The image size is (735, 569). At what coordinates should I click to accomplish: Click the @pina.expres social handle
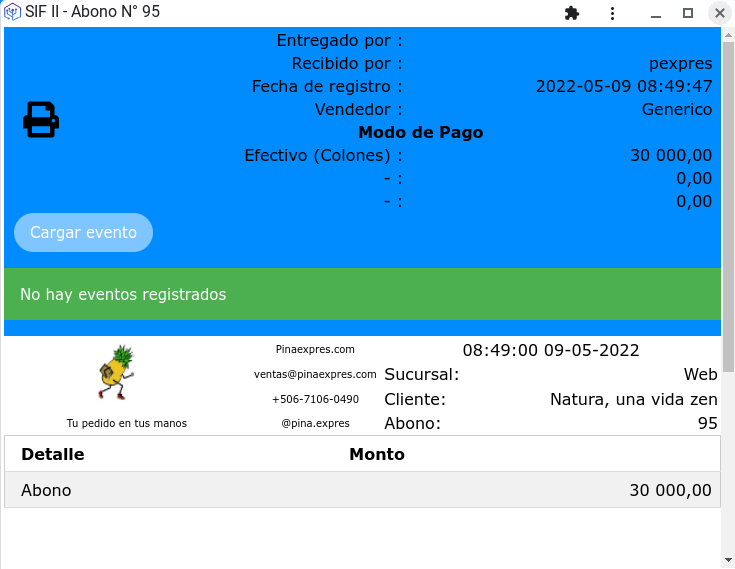coord(315,423)
